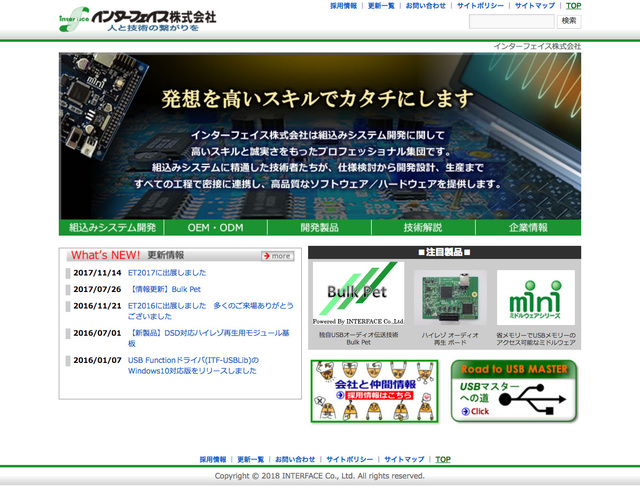Open 技術解説 navigation tab
The width and height of the screenshot is (640, 497).
[423, 227]
